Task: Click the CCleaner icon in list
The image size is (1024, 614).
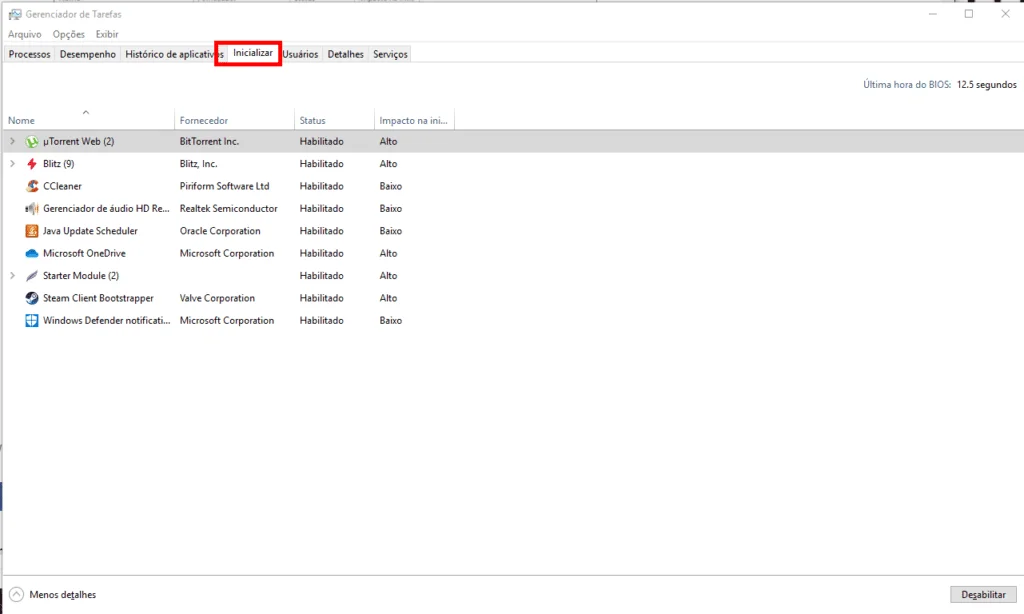Action: click(31, 186)
